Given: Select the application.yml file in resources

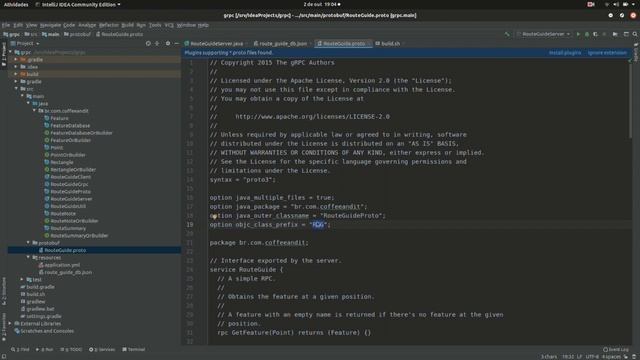Looking at the screenshot, I should 62,265.
